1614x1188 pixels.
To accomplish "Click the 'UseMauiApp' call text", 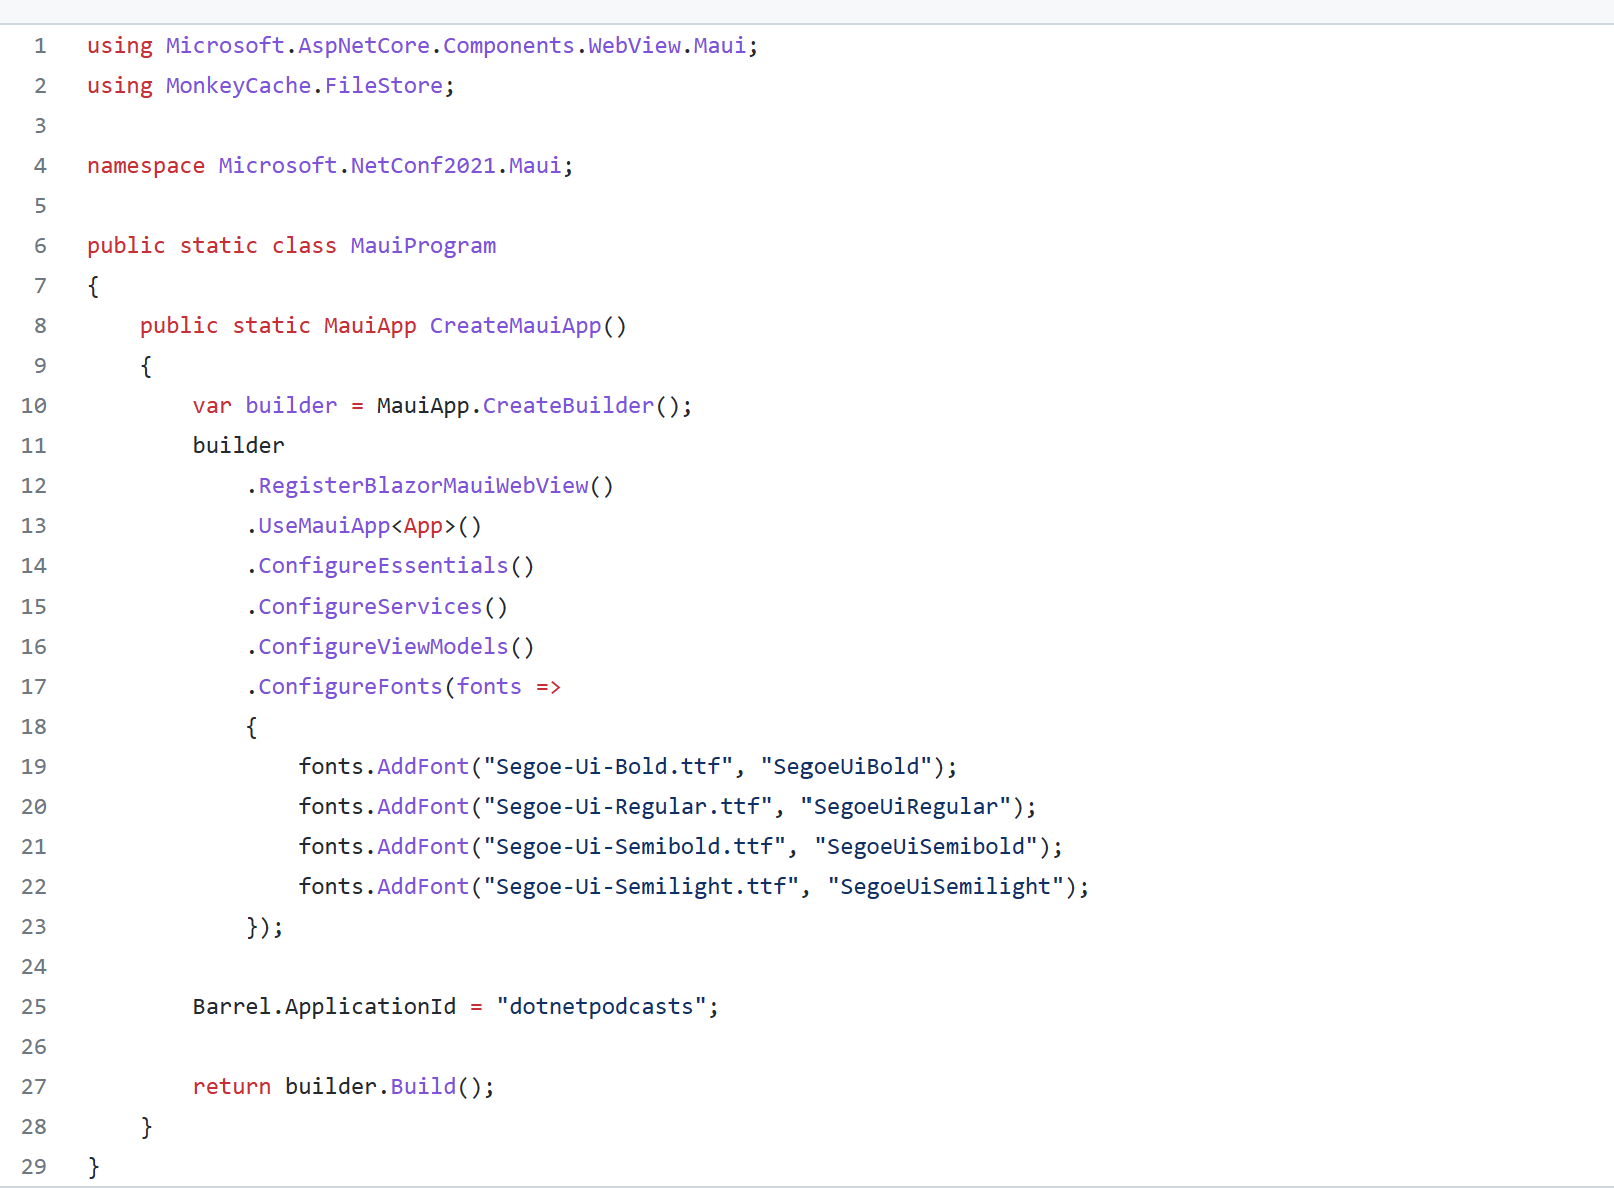I will point(324,526).
